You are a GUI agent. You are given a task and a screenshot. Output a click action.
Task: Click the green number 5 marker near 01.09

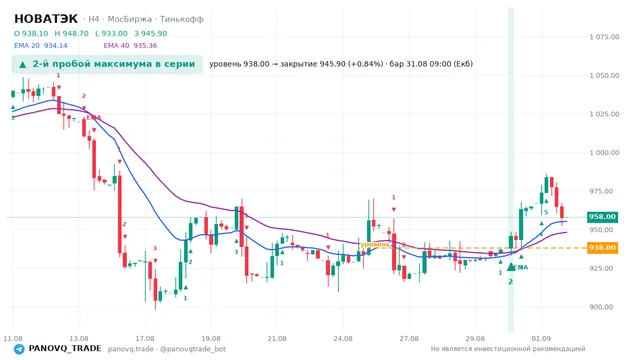[546, 212]
